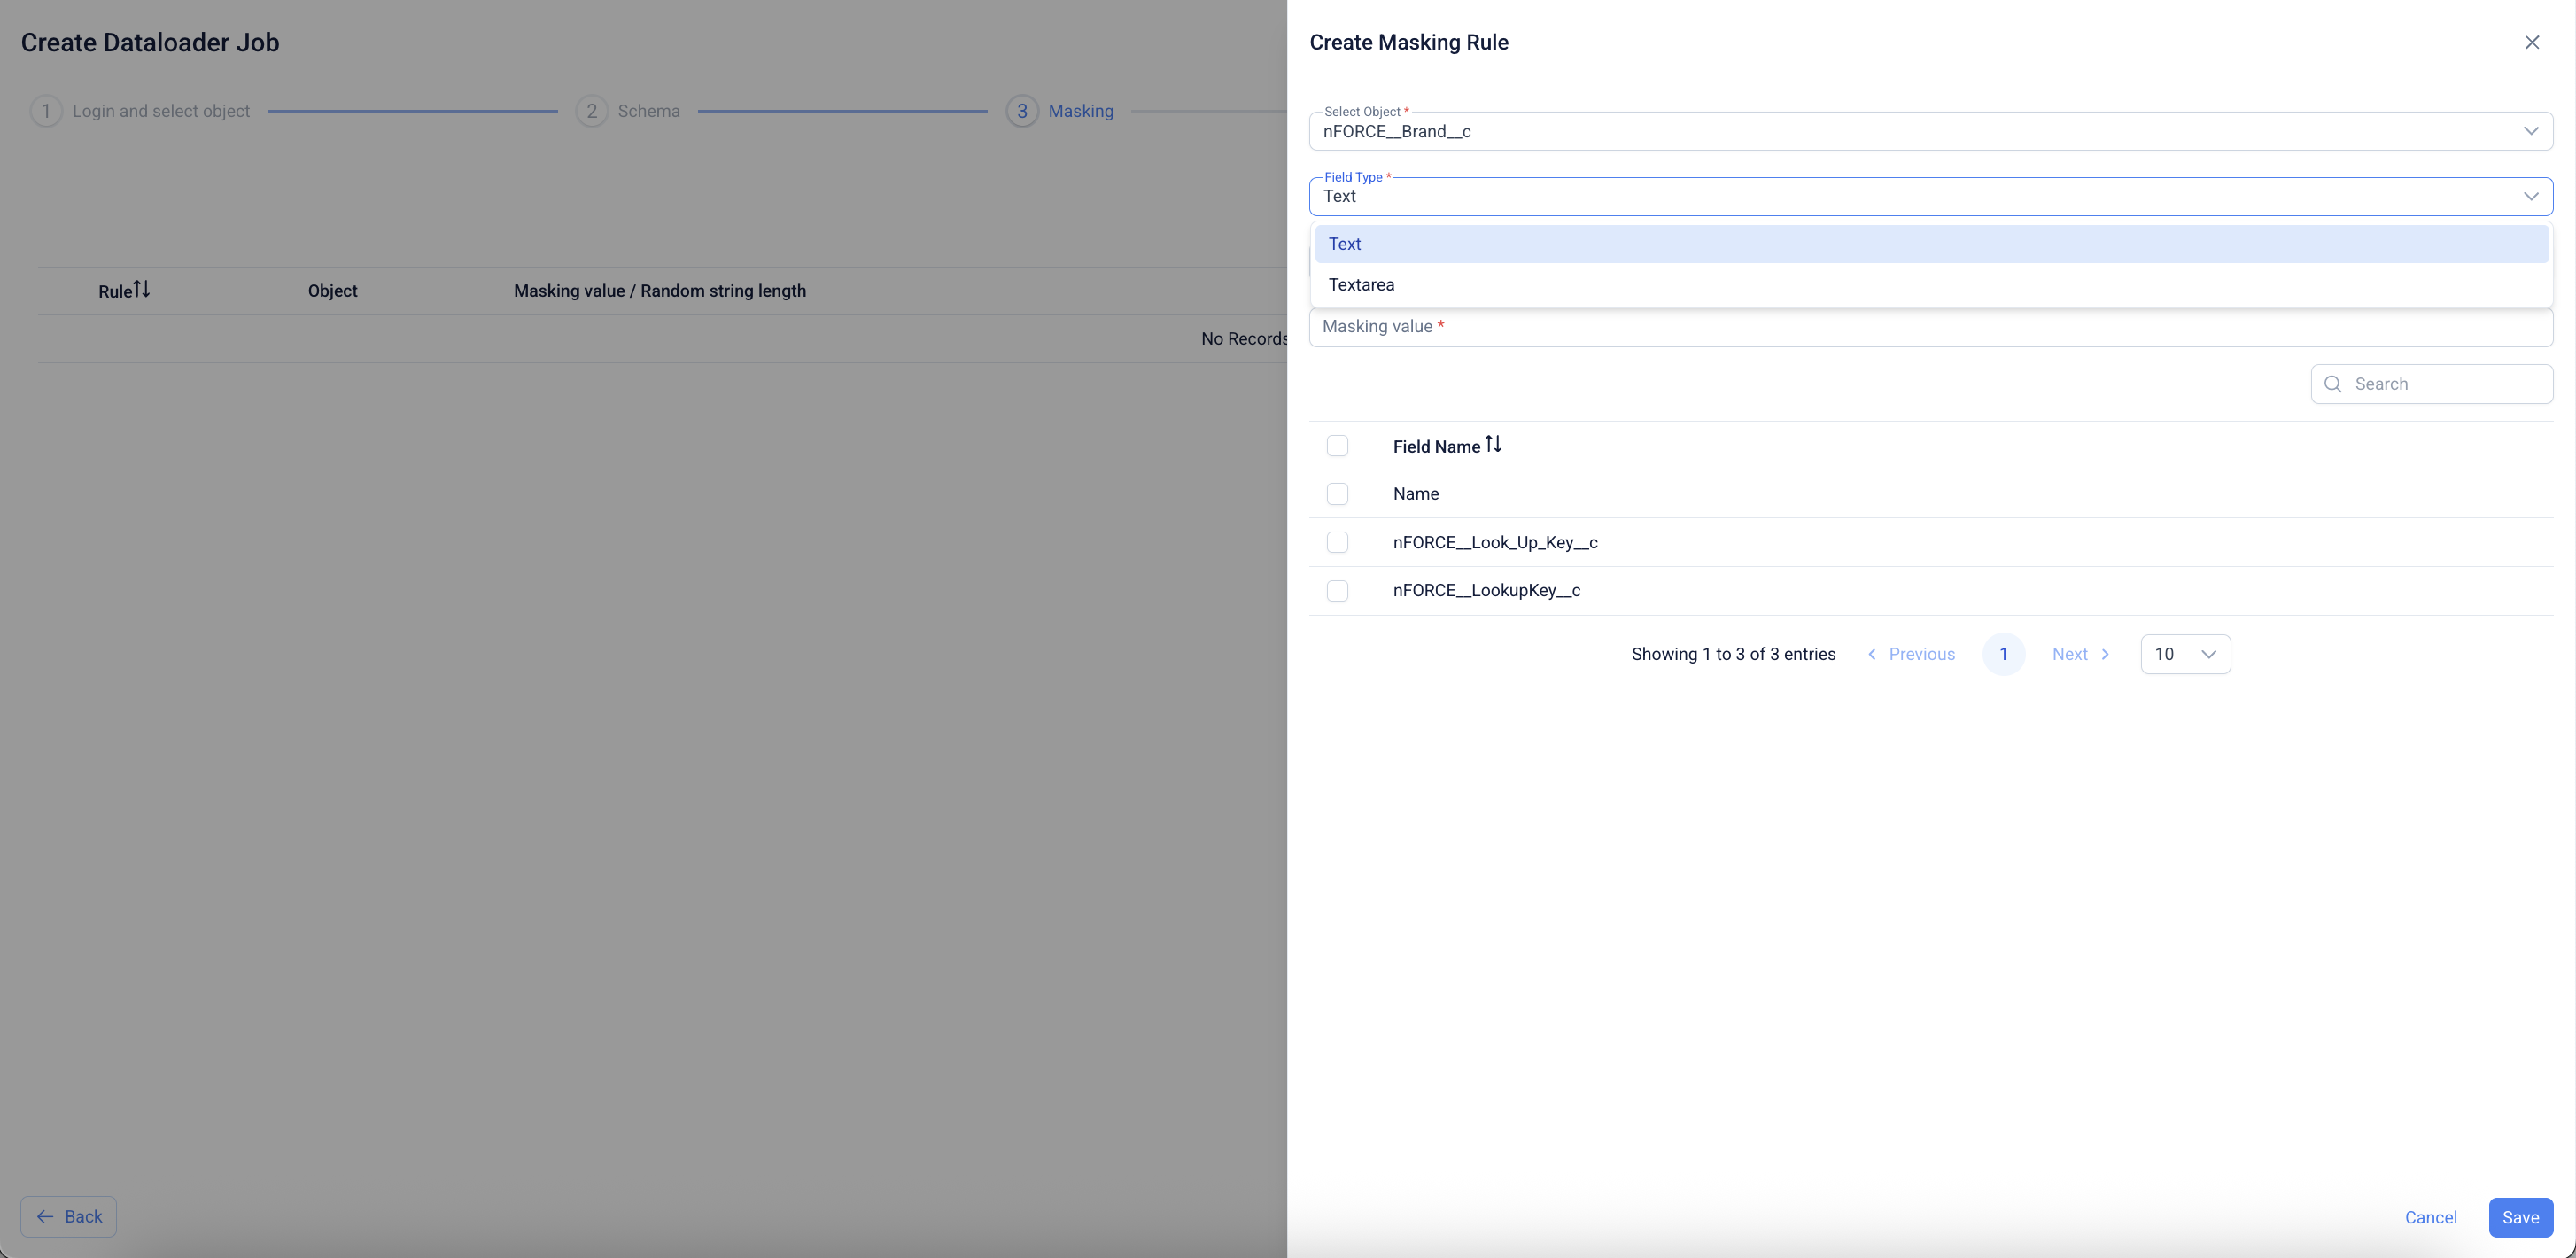Sort the Rule column arrows
This screenshot has width=2576, height=1258.
pos(141,289)
